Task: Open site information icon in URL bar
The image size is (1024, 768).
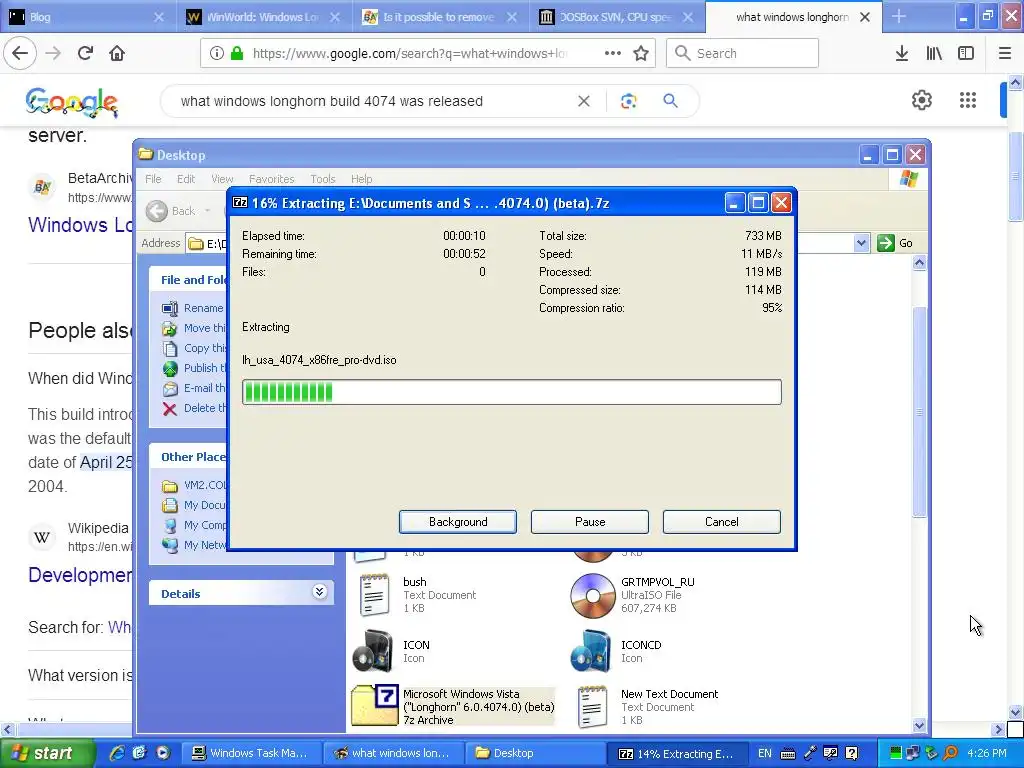Action: pyautogui.click(x=217, y=54)
